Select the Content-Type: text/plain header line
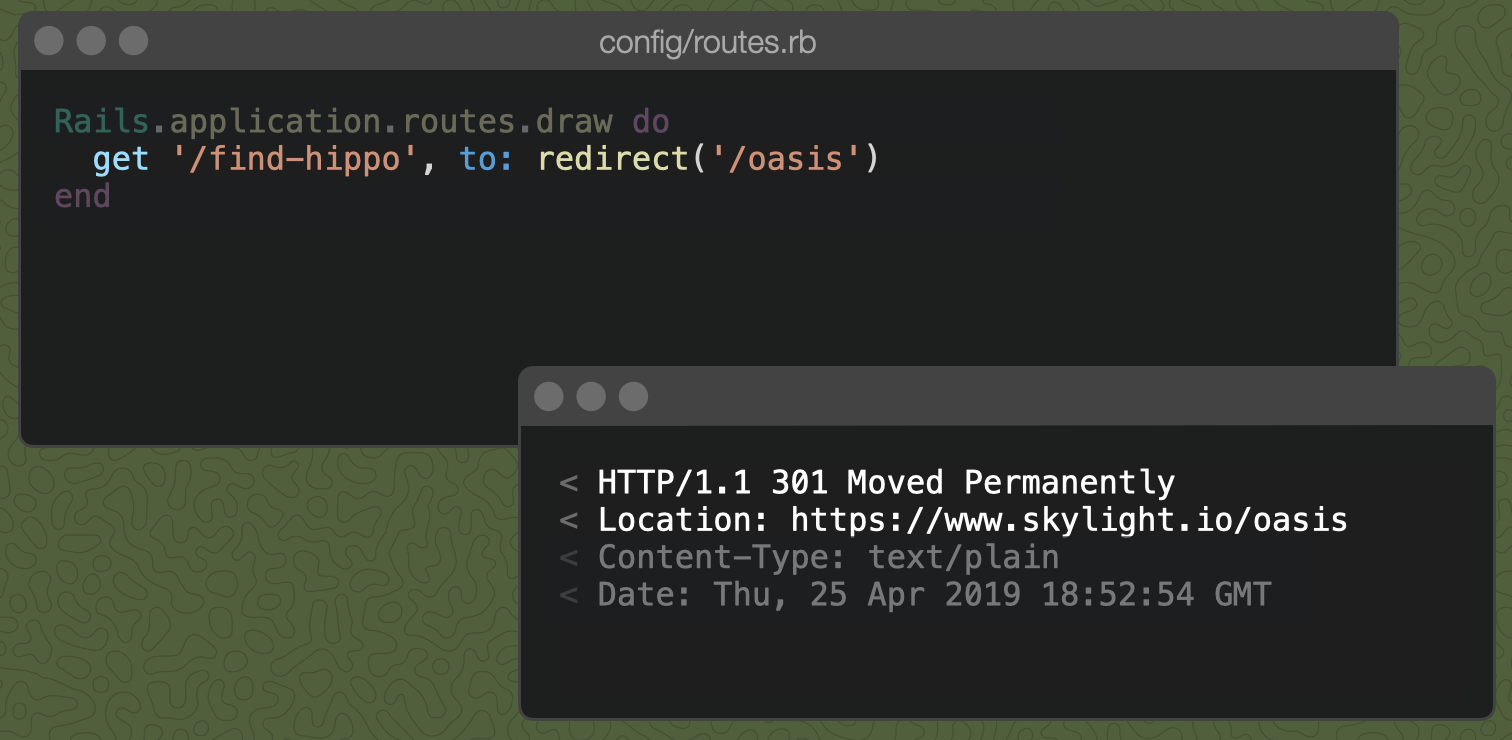Image resolution: width=1512 pixels, height=740 pixels. click(828, 556)
